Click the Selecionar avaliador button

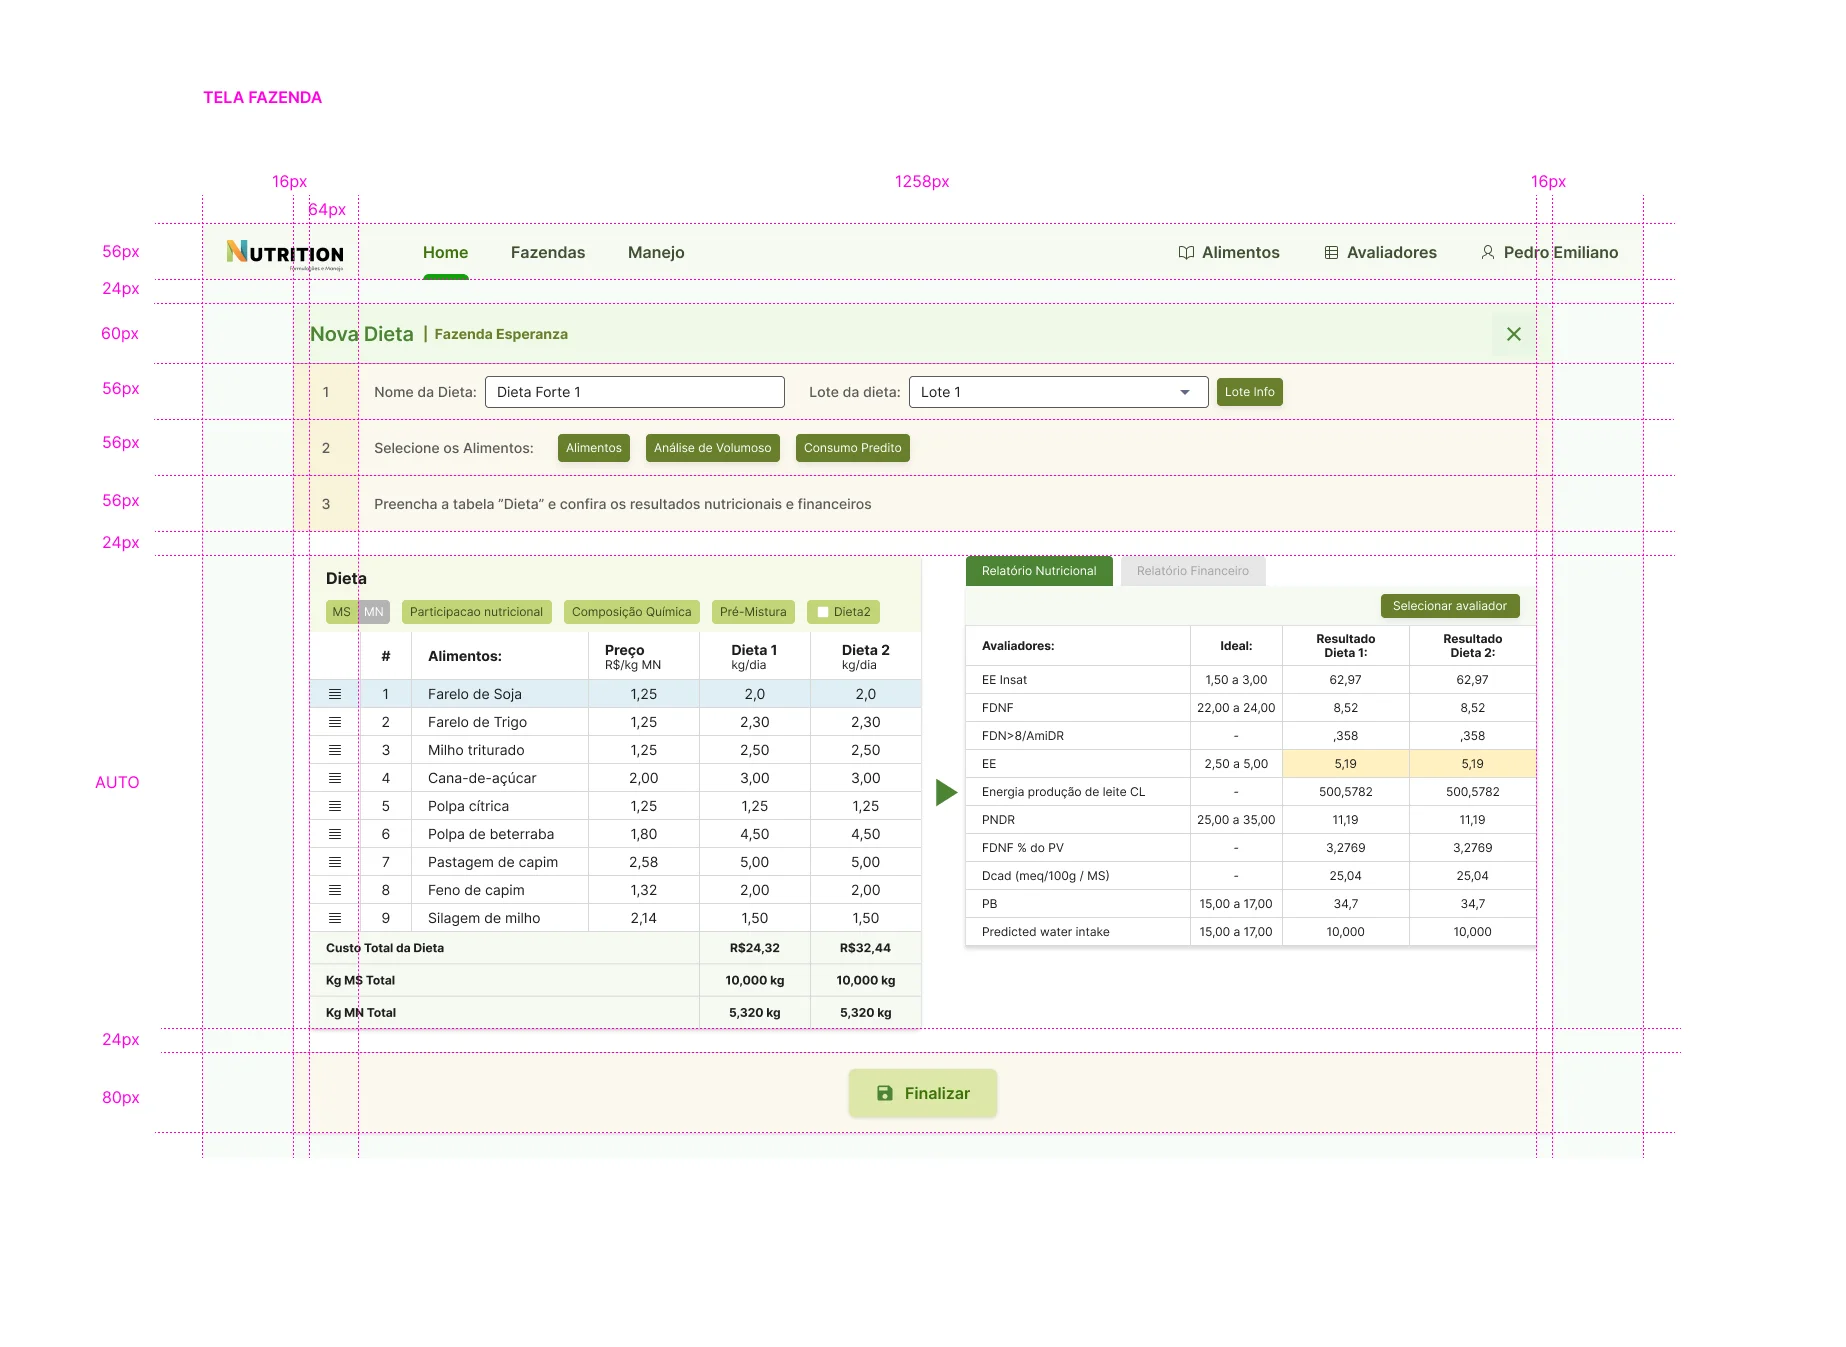(1450, 606)
